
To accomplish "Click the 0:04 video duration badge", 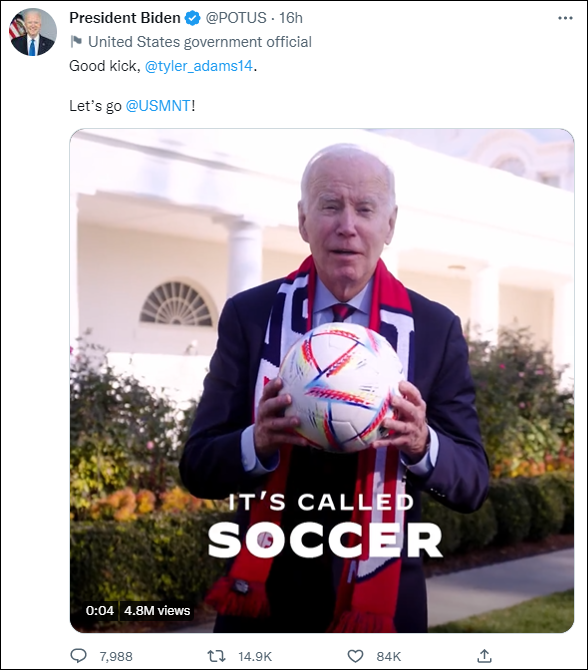I will (x=100, y=610).
